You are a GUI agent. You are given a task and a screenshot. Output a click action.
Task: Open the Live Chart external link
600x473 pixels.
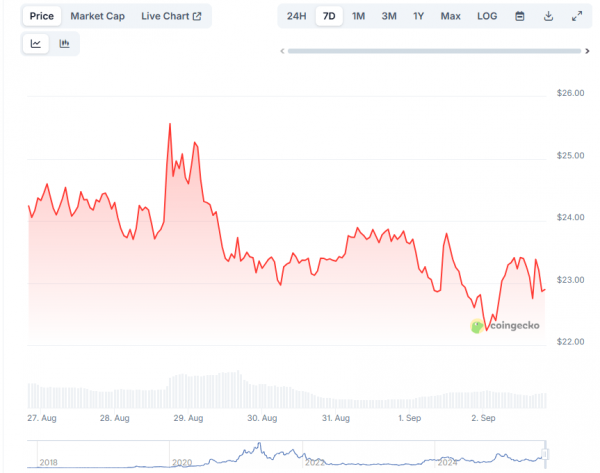(171, 16)
